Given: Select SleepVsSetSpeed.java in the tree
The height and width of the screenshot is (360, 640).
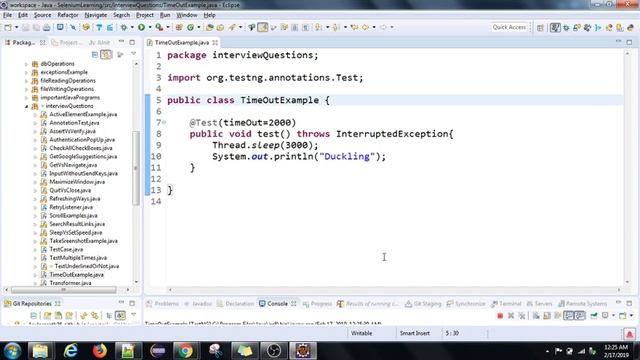Looking at the screenshot, I should click(76, 233).
